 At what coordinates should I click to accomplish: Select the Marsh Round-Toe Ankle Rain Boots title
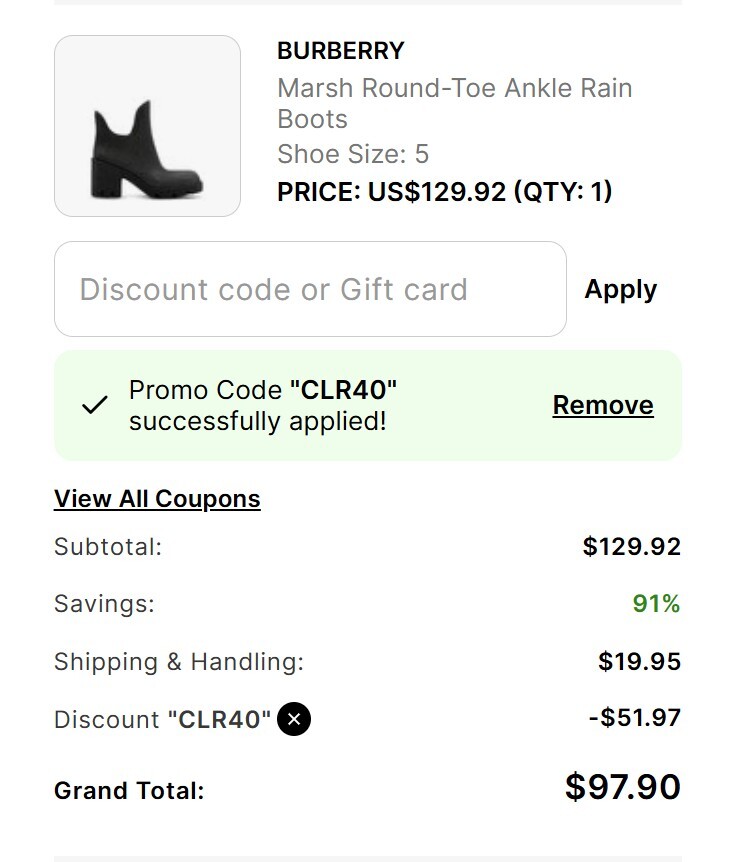click(455, 103)
